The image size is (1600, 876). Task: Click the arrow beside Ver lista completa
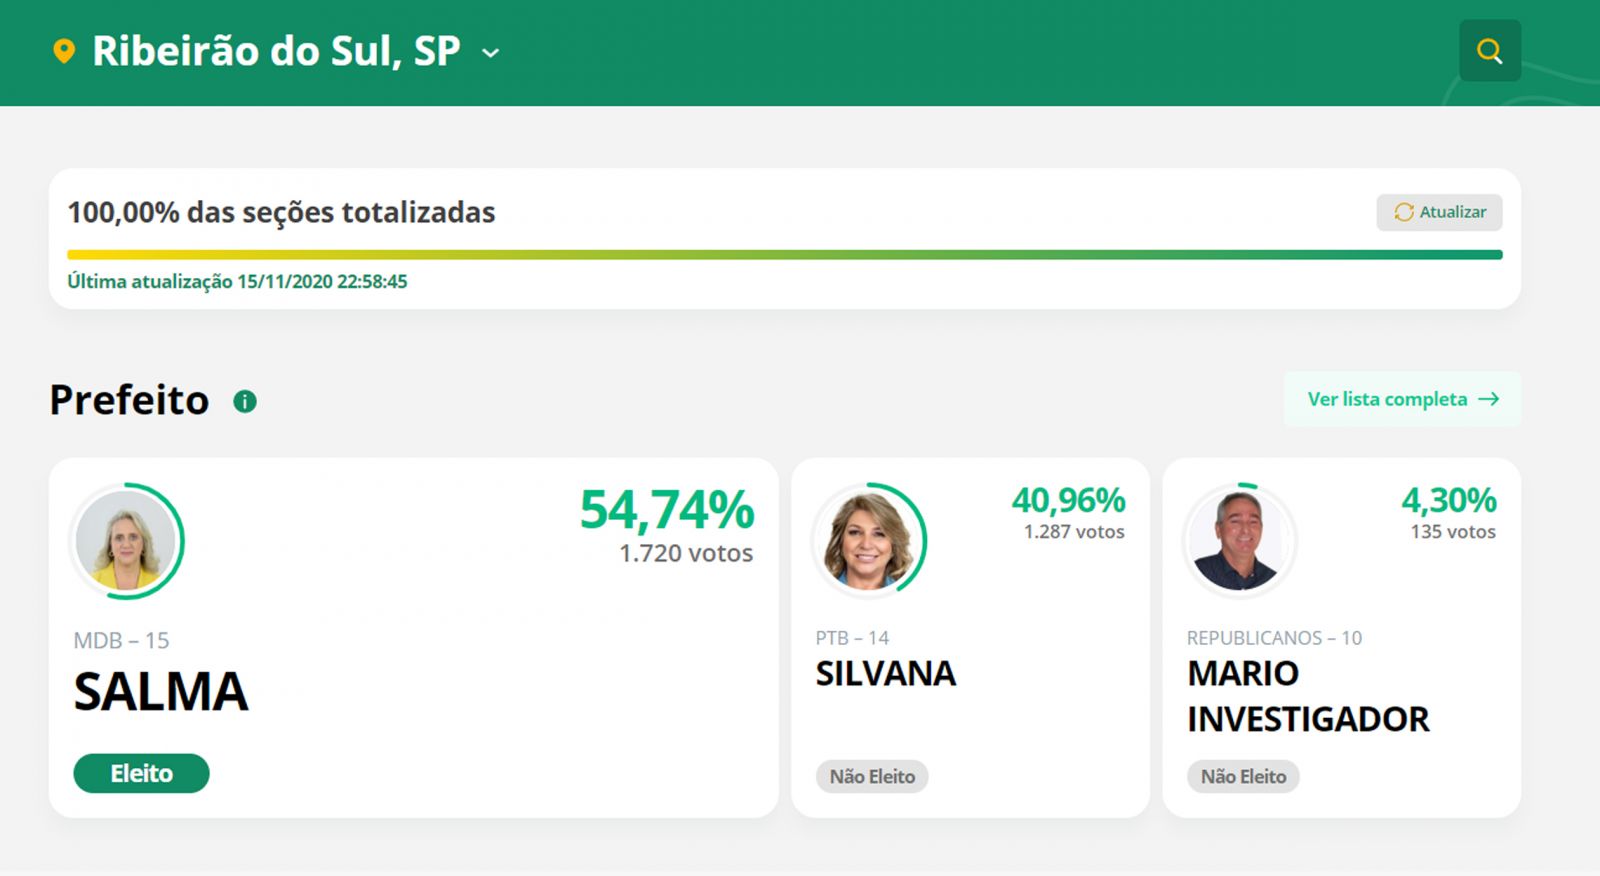tap(1489, 399)
